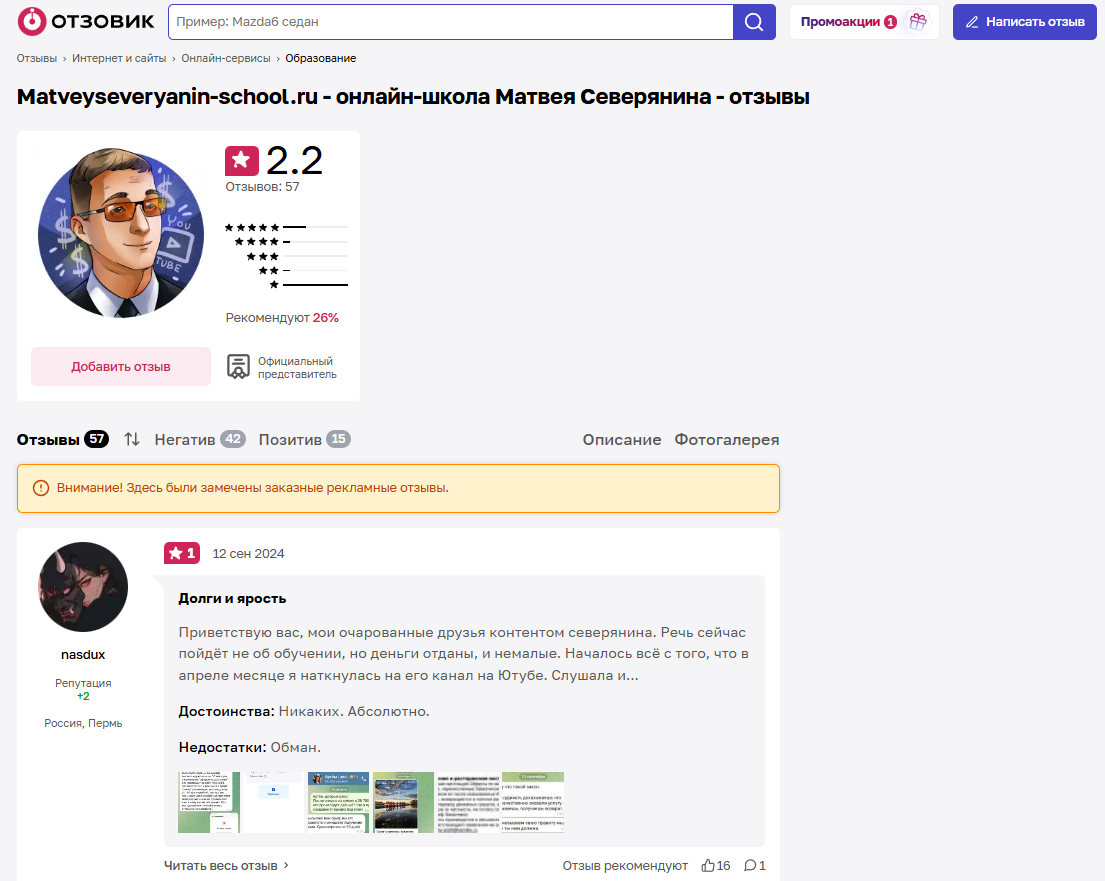Open comments via speech bubble icon

[751, 865]
